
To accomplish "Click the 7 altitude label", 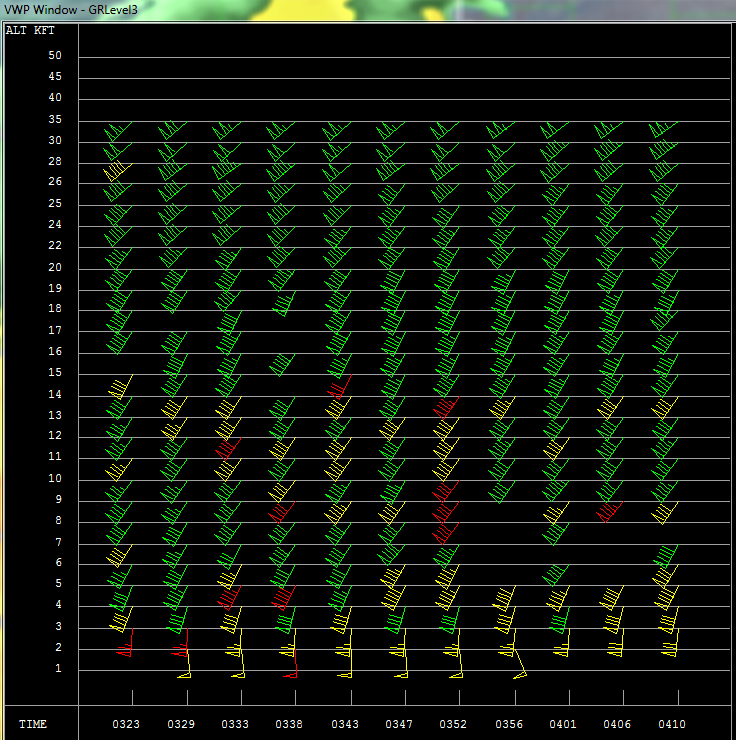I will (x=59, y=542).
